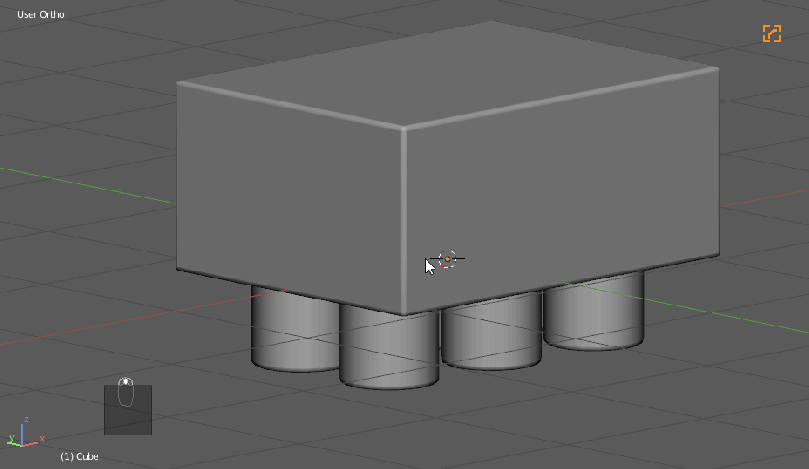Click the red X axis letter in gizmo
Viewport: 809px width, 469px height.
pos(43,439)
